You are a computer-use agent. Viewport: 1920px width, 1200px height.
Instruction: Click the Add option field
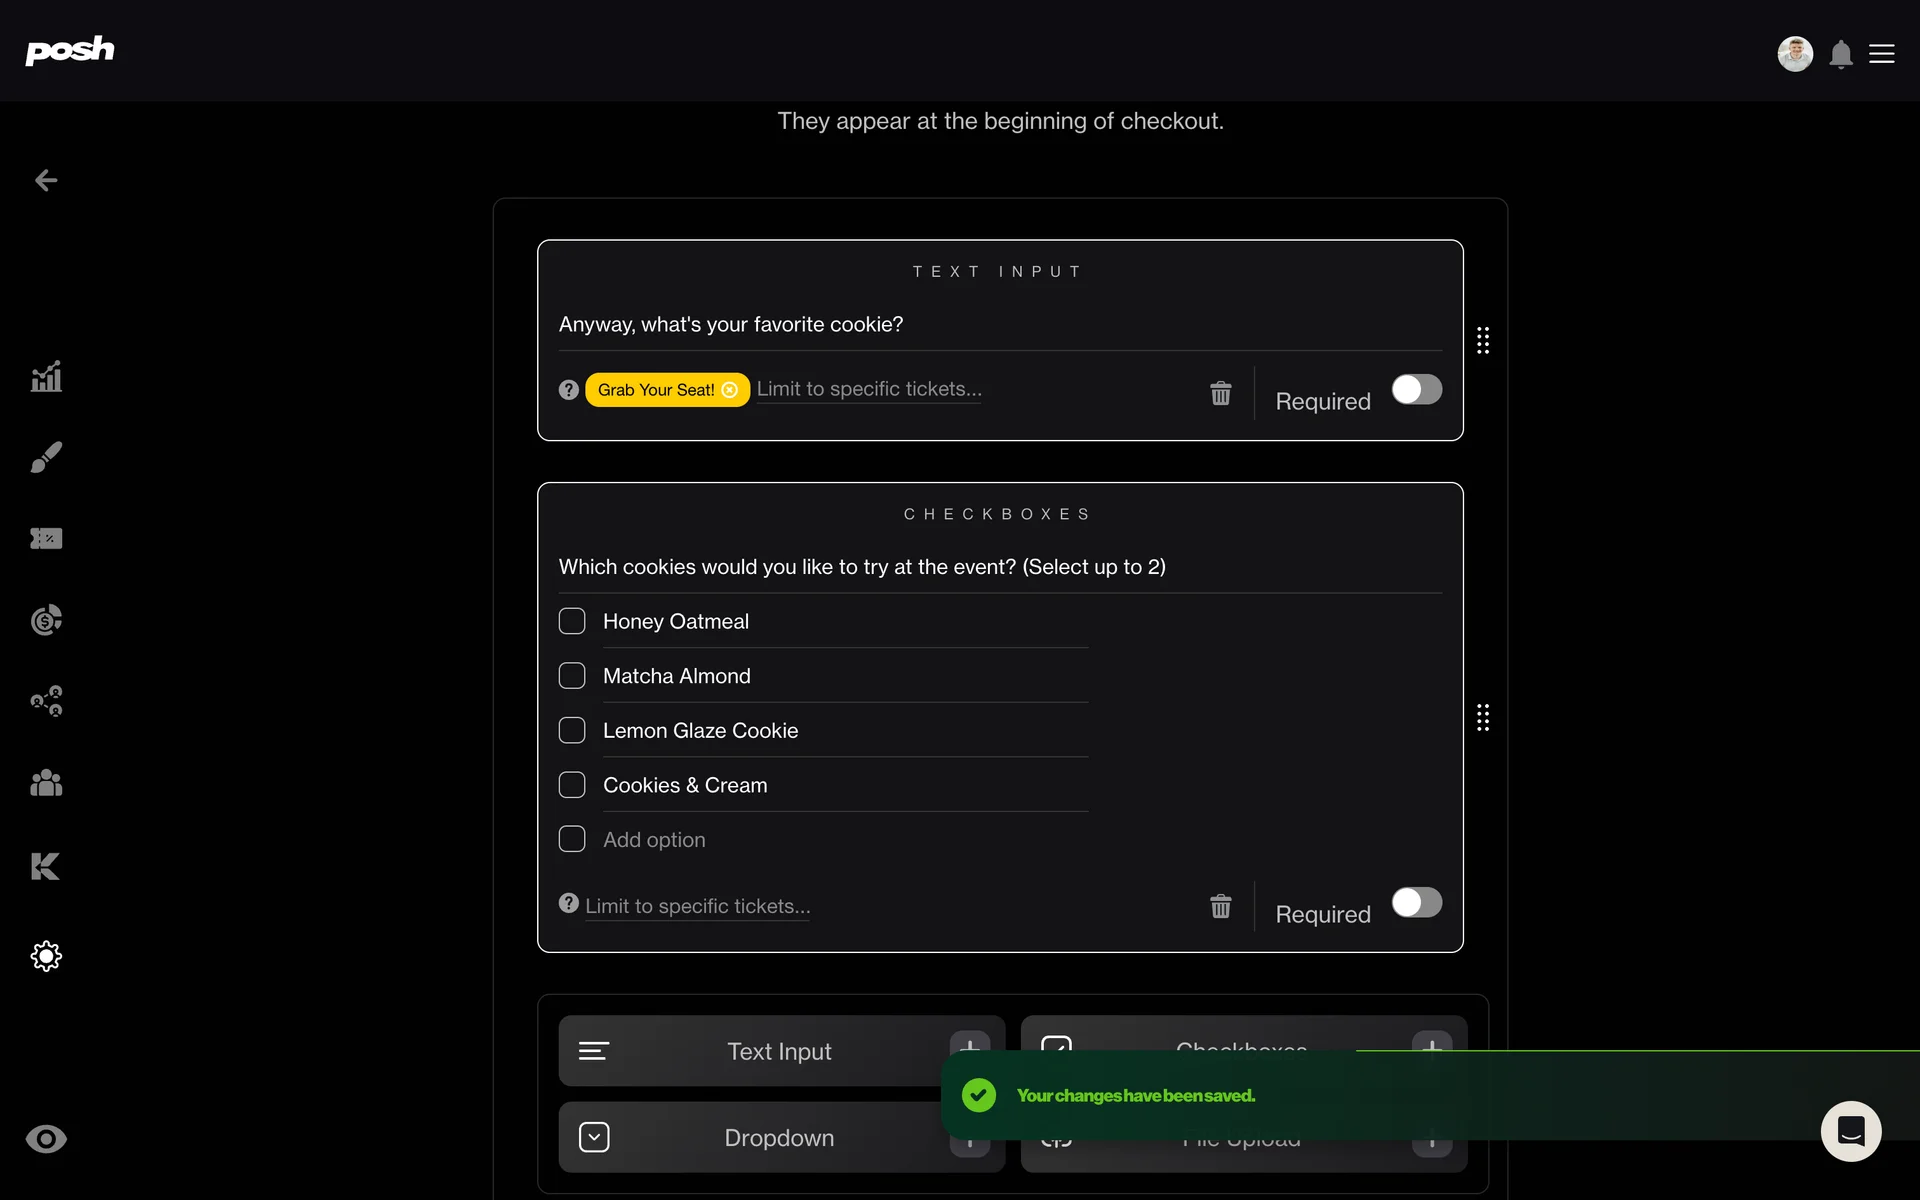654,840
